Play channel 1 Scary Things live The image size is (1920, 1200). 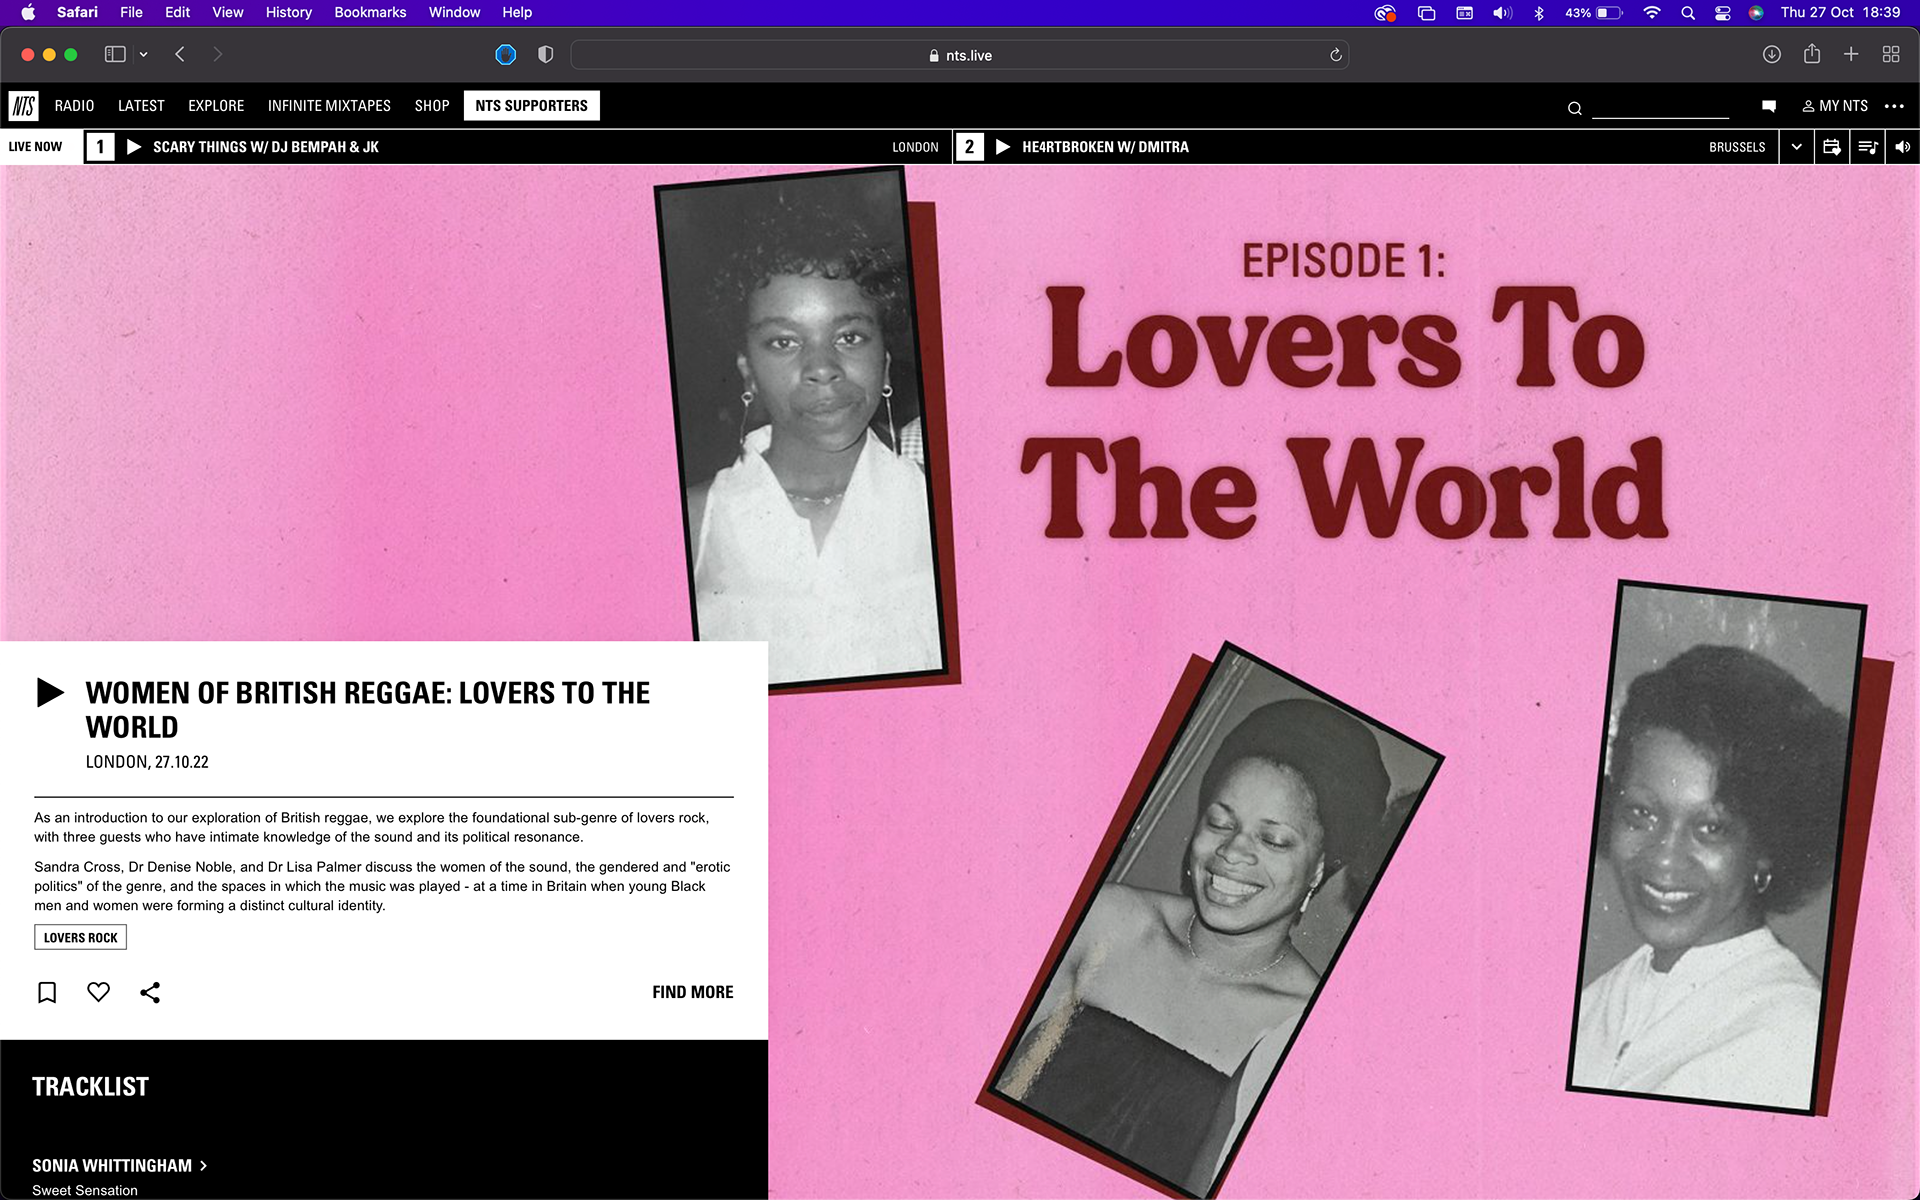click(x=134, y=147)
